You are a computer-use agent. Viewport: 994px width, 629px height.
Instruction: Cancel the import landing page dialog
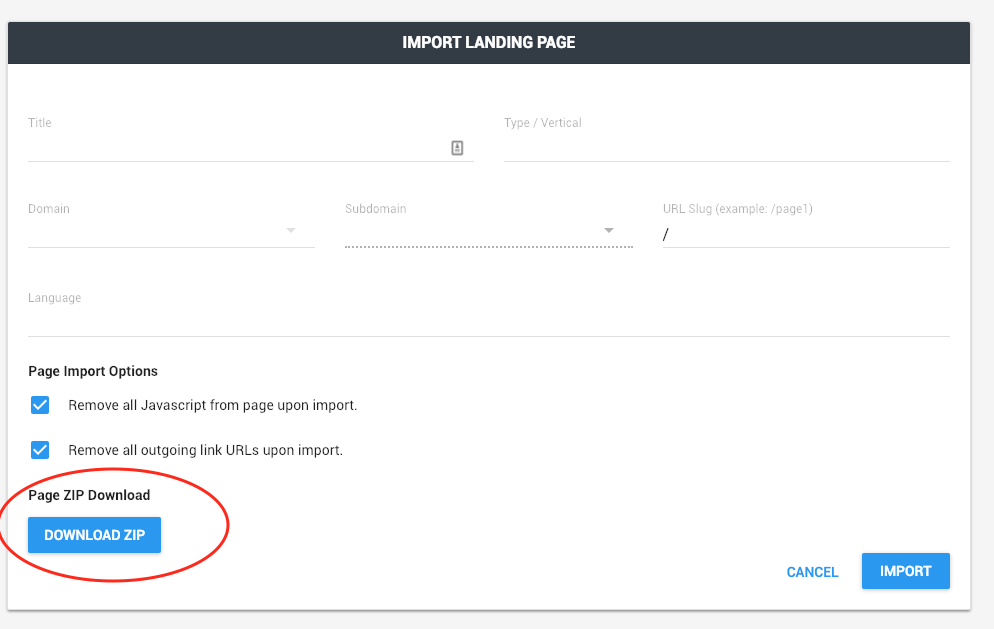[812, 572]
